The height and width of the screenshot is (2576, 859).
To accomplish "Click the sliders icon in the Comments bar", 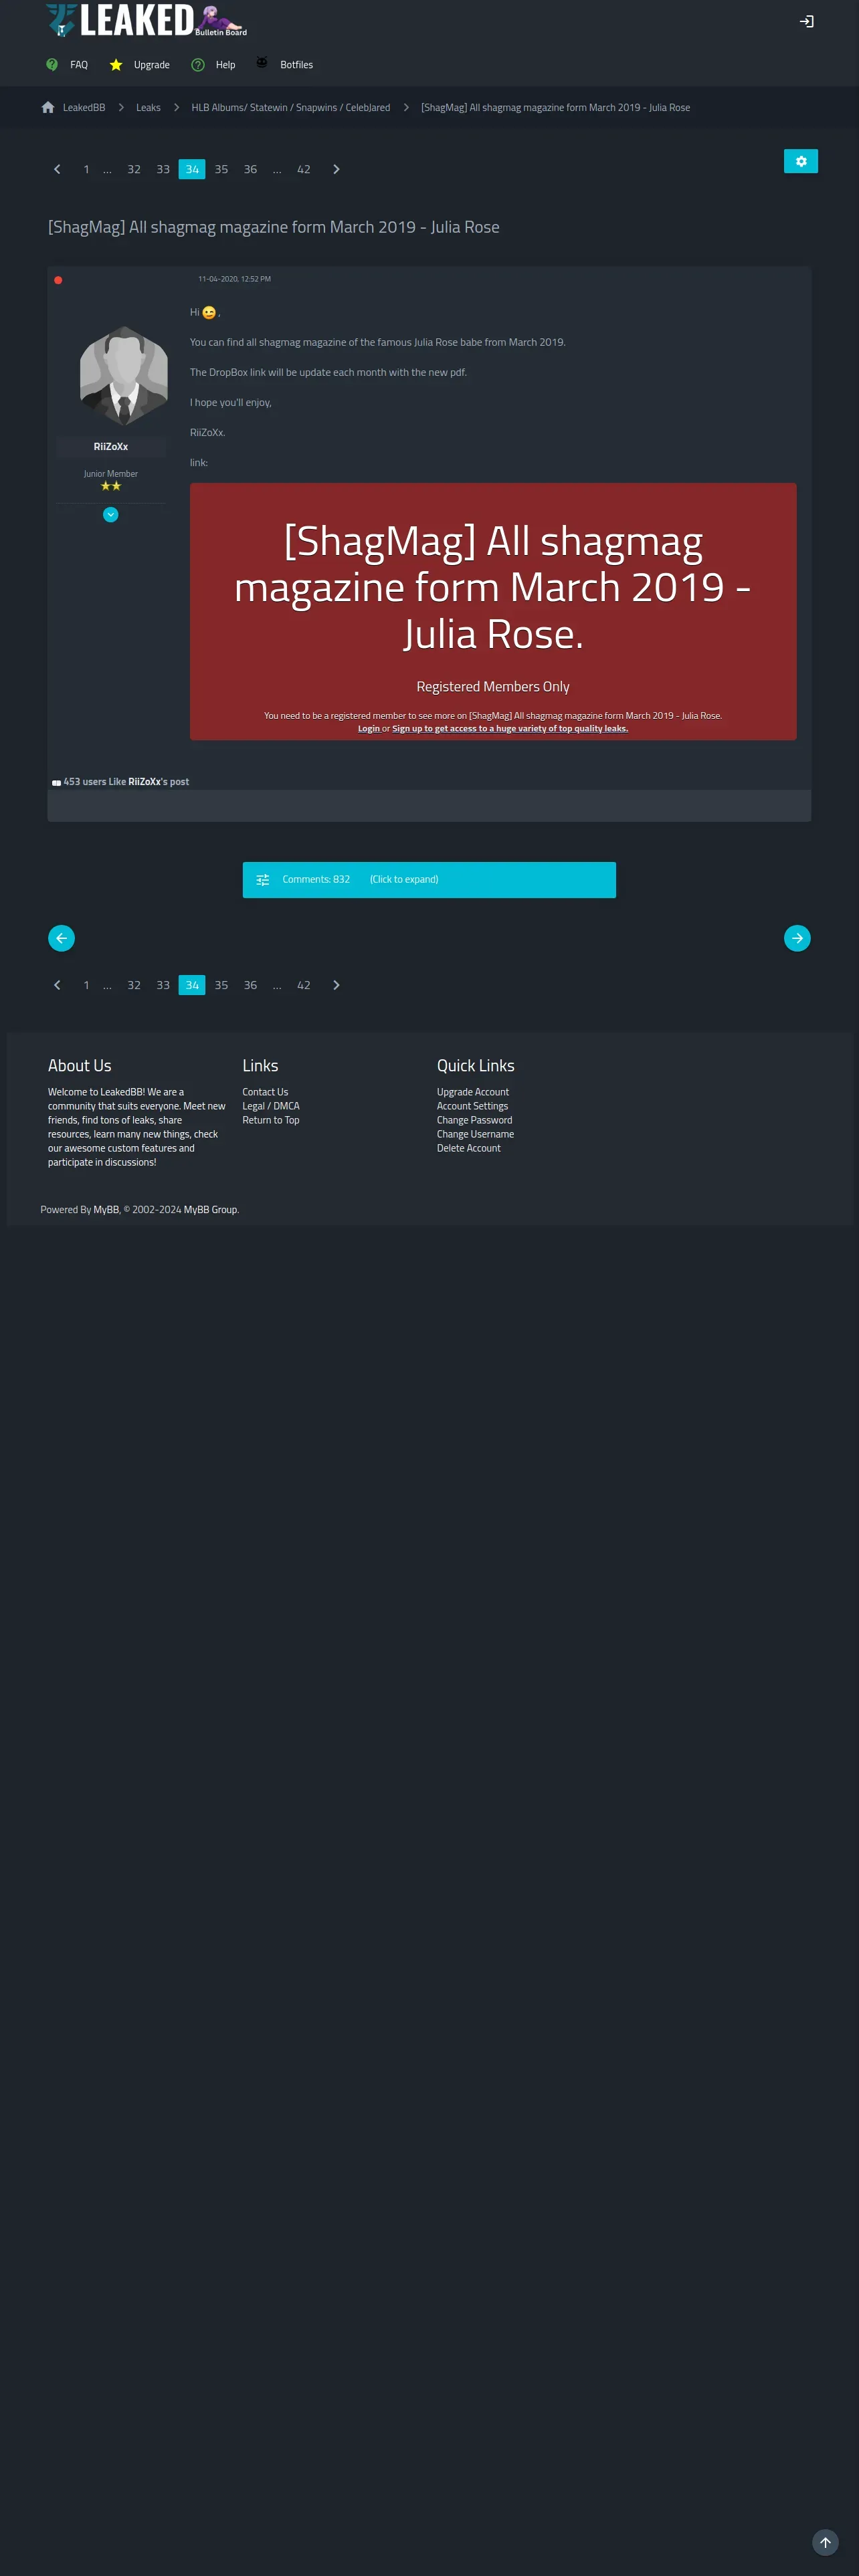I will [x=263, y=880].
